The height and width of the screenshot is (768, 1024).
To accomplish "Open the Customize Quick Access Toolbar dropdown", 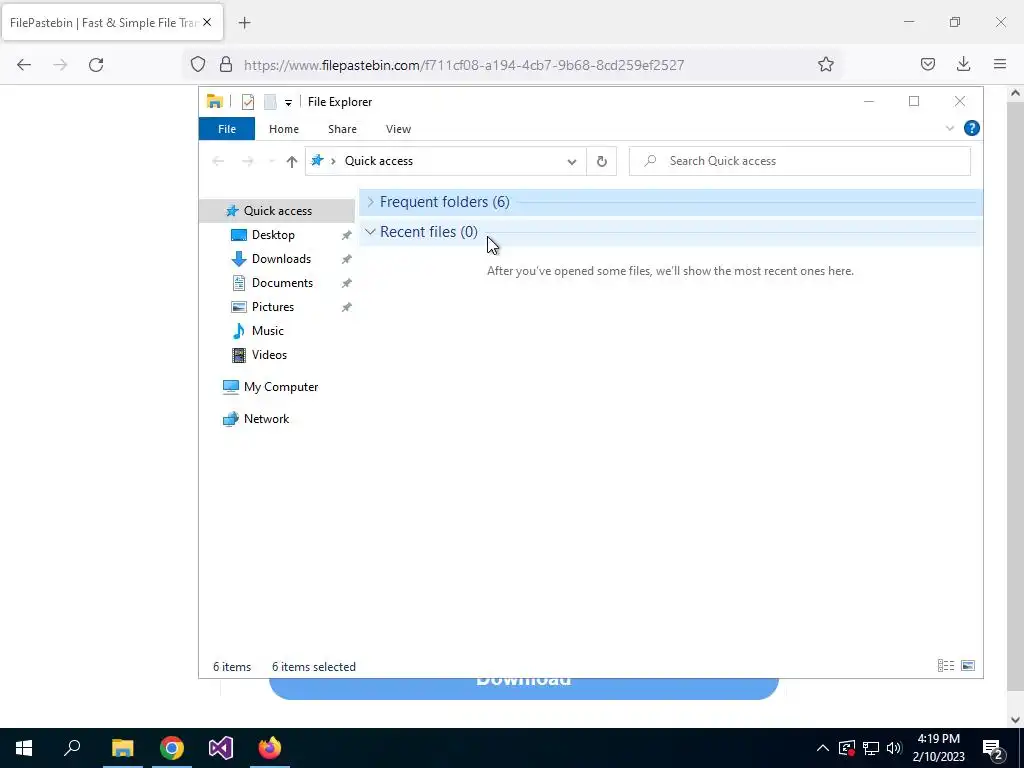I will pyautogui.click(x=288, y=103).
